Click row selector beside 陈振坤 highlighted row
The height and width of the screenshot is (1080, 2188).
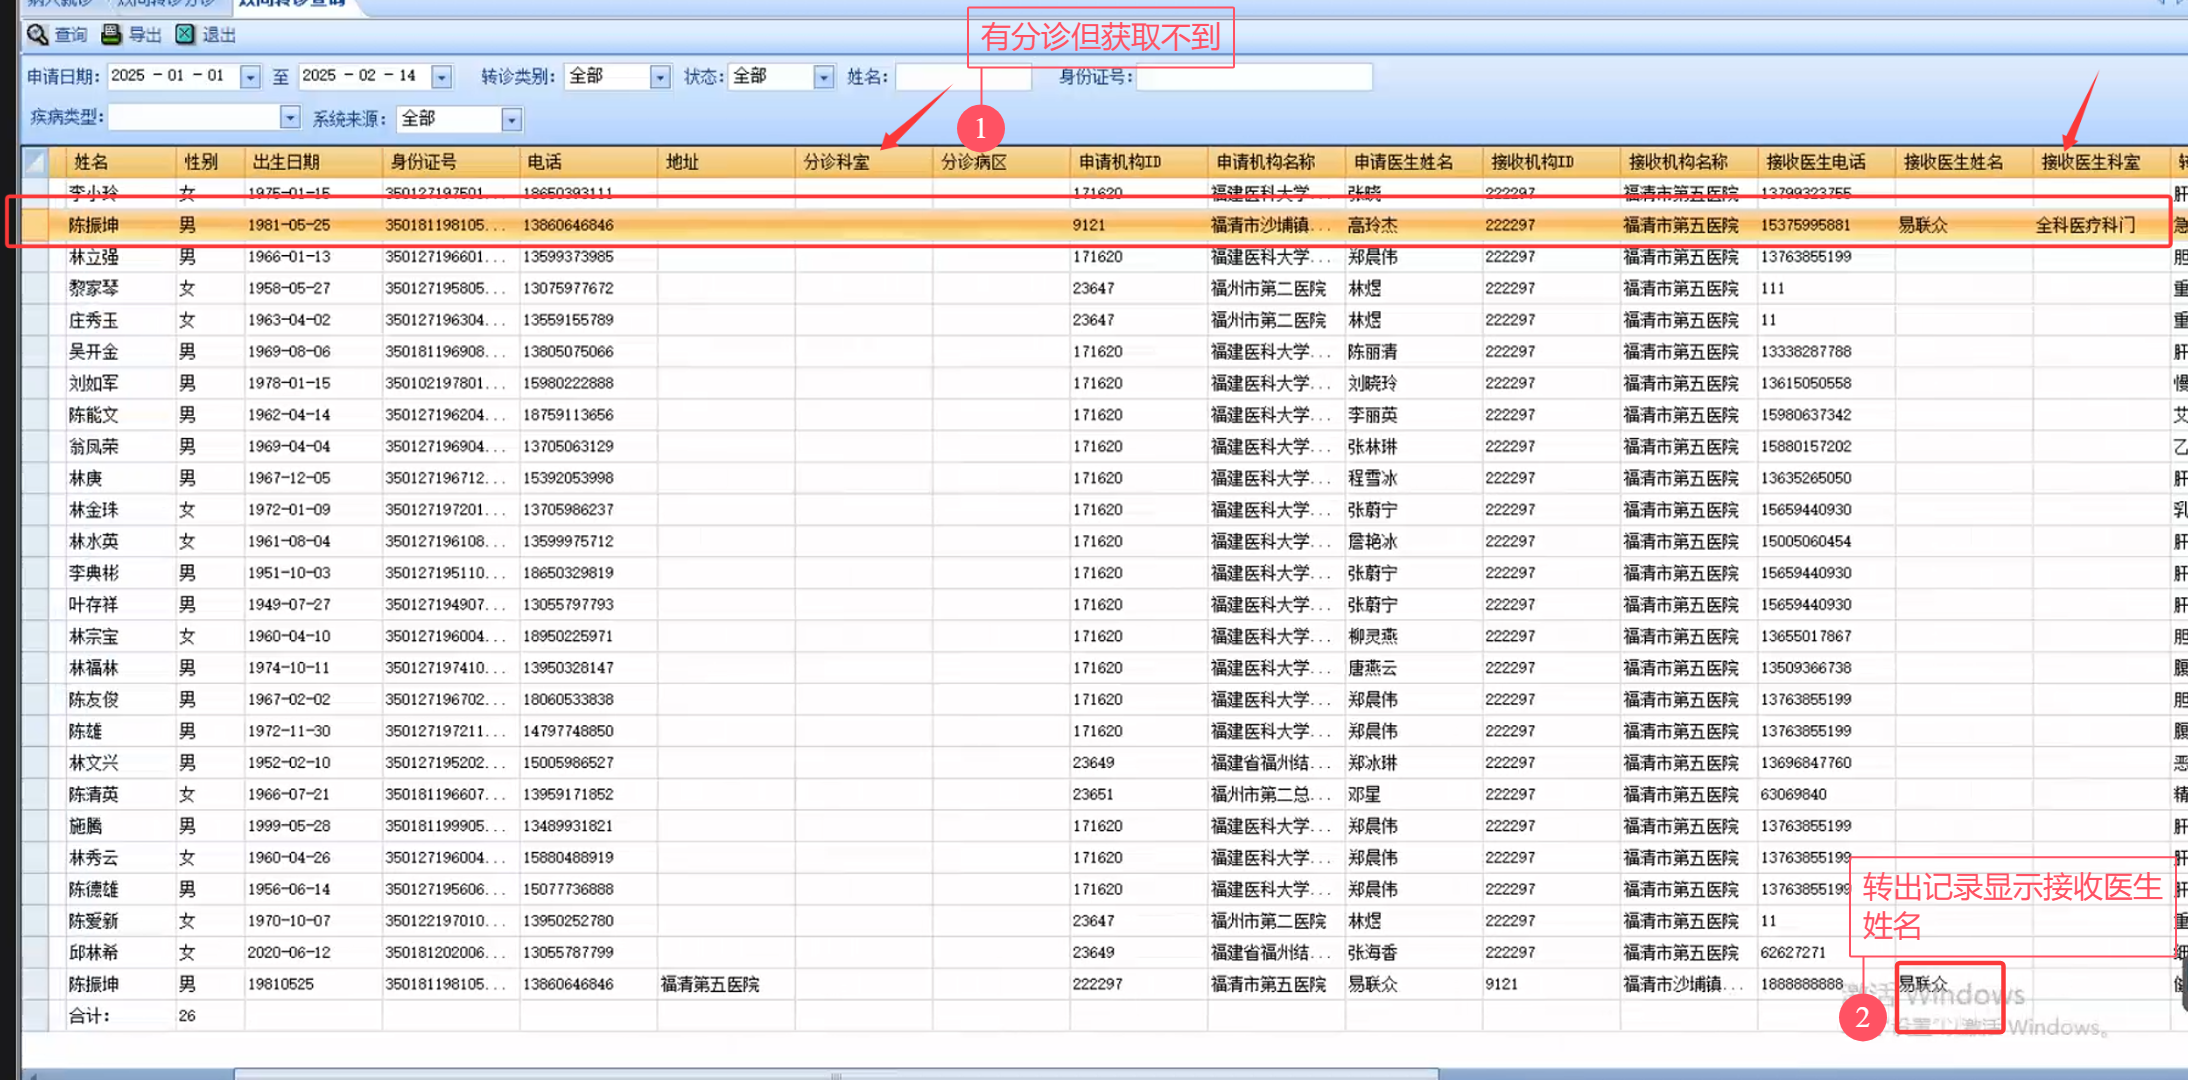click(x=35, y=225)
